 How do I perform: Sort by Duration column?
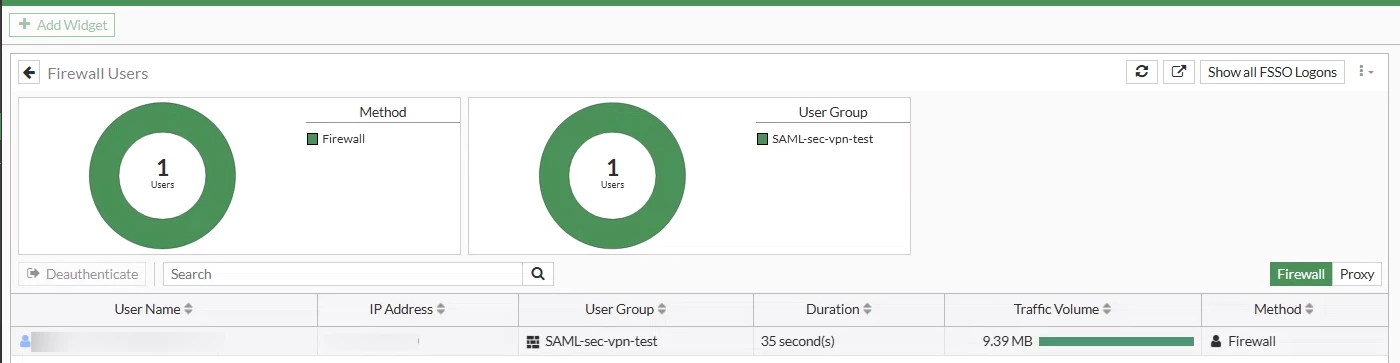[x=849, y=310]
